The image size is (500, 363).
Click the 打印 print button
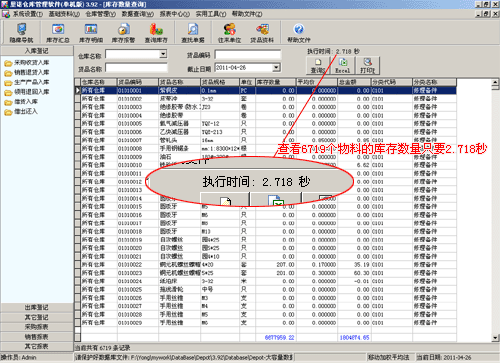pyautogui.click(x=367, y=65)
